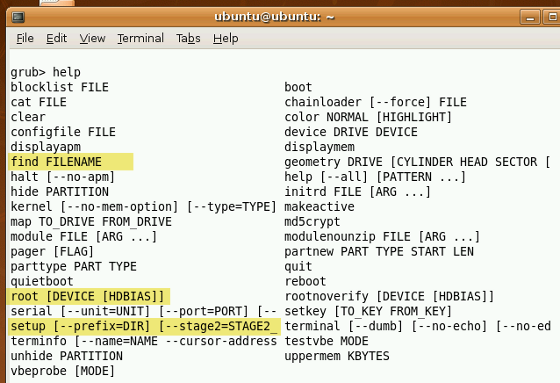The height and width of the screenshot is (383, 560).
Task: Click the md5crypt command text
Action: [312, 222]
